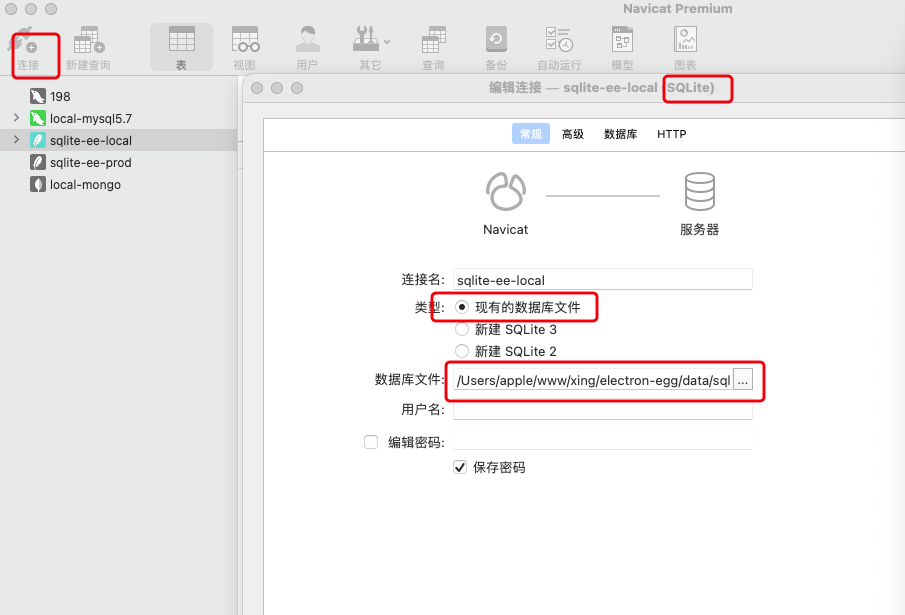Switch to the Advanced (高级) tab
The height and width of the screenshot is (615, 905).
tap(573, 134)
